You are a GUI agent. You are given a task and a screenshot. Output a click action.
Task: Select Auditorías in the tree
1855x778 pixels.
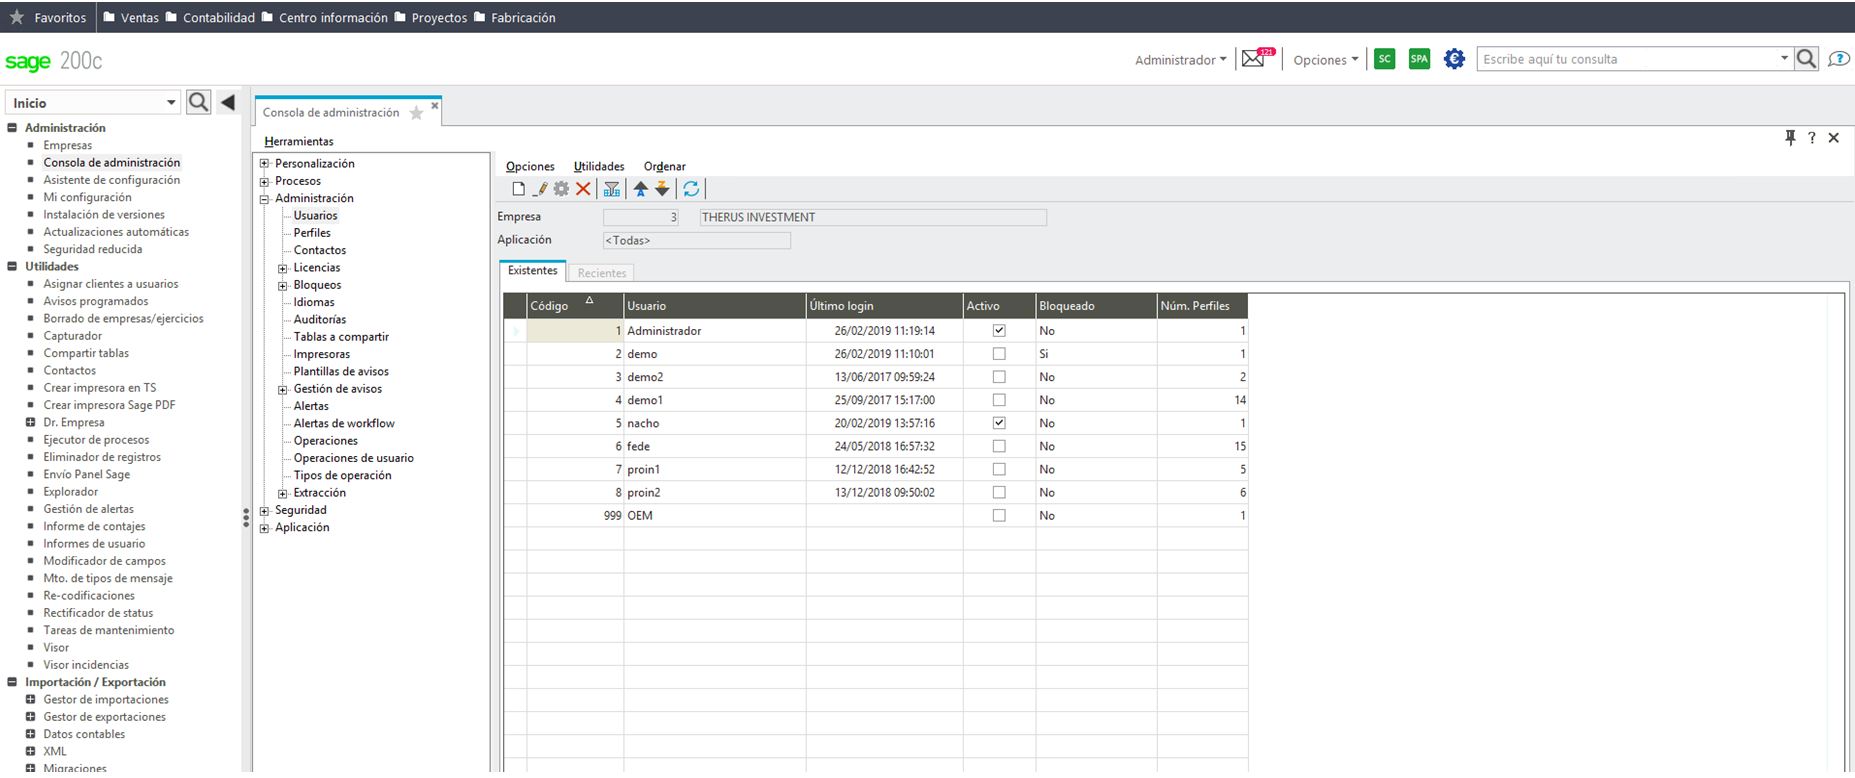click(x=320, y=319)
